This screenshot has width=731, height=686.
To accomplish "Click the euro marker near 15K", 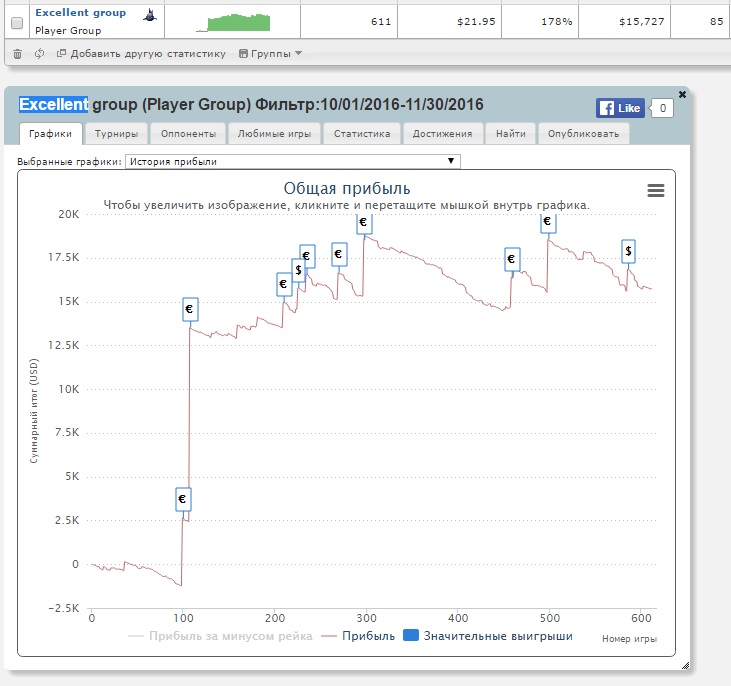I will (x=190, y=309).
